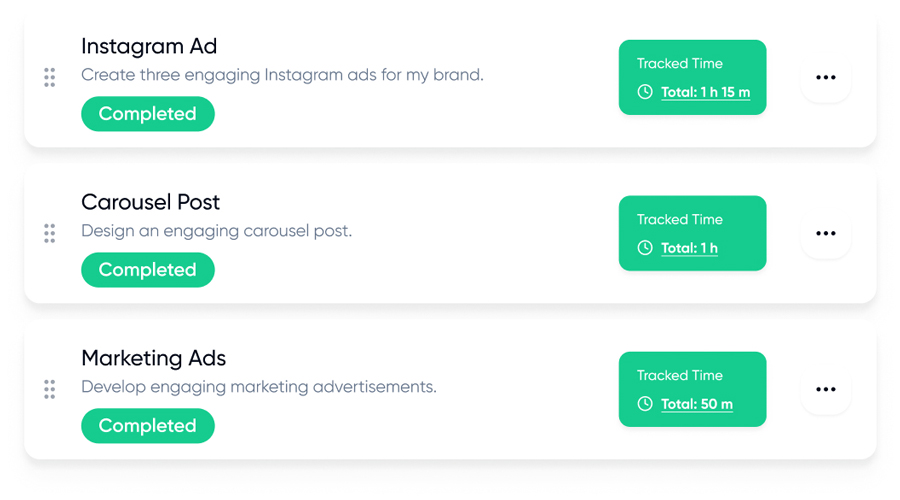The image size is (900, 500).
Task: Open the 'Total: 50 m' time link
Action: (x=697, y=405)
